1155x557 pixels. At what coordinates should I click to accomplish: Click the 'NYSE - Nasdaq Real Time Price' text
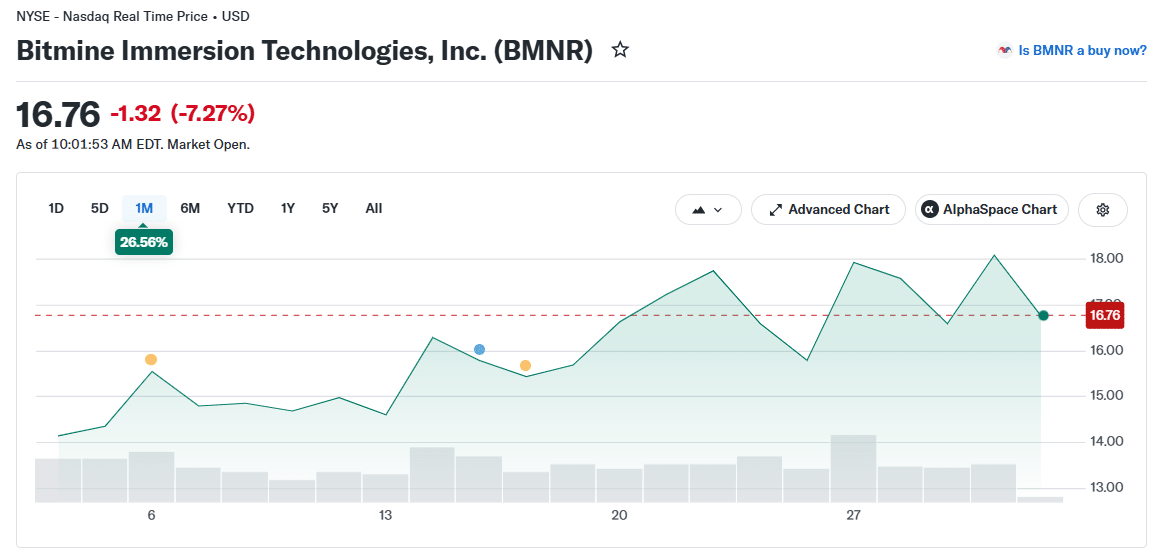(112, 15)
